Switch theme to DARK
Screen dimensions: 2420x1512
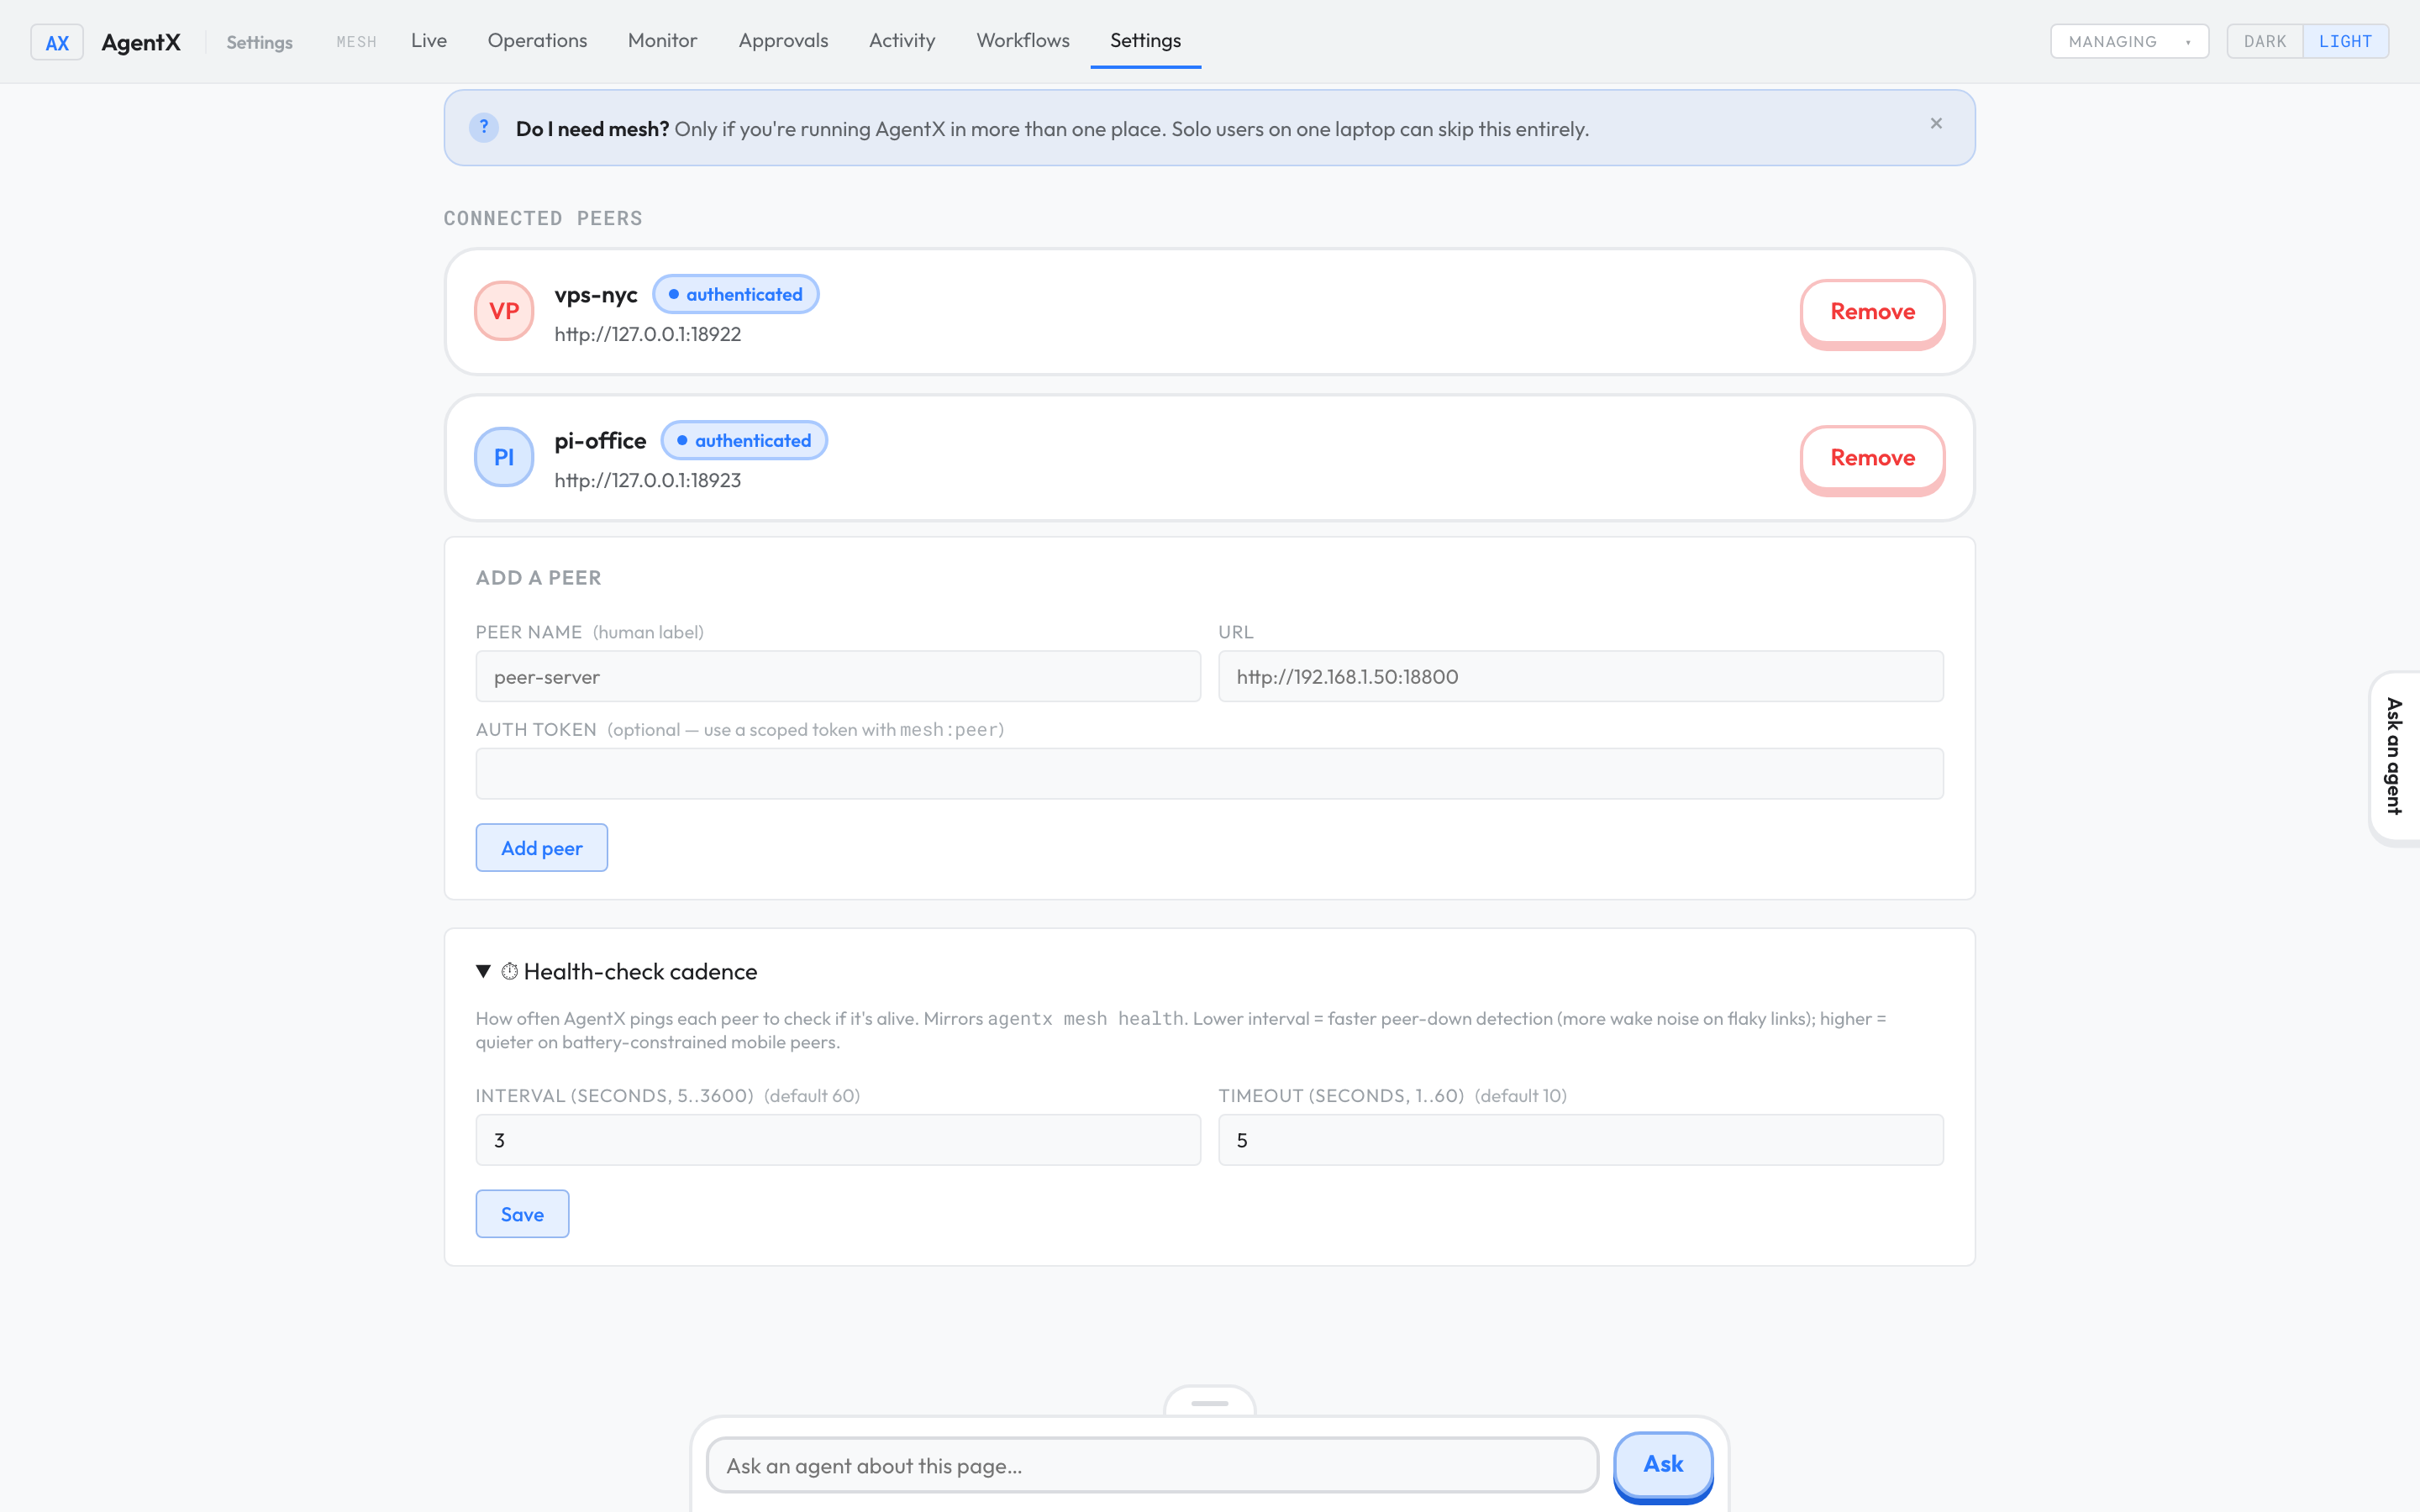[2264, 41]
